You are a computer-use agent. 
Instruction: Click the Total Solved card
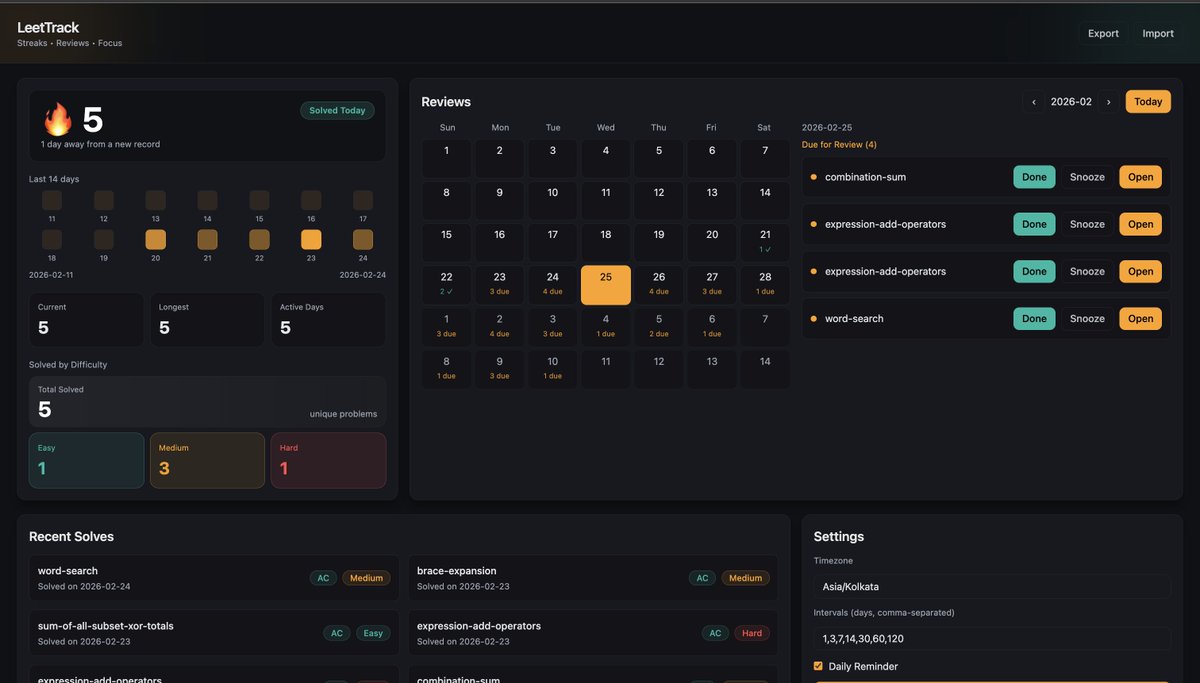207,401
